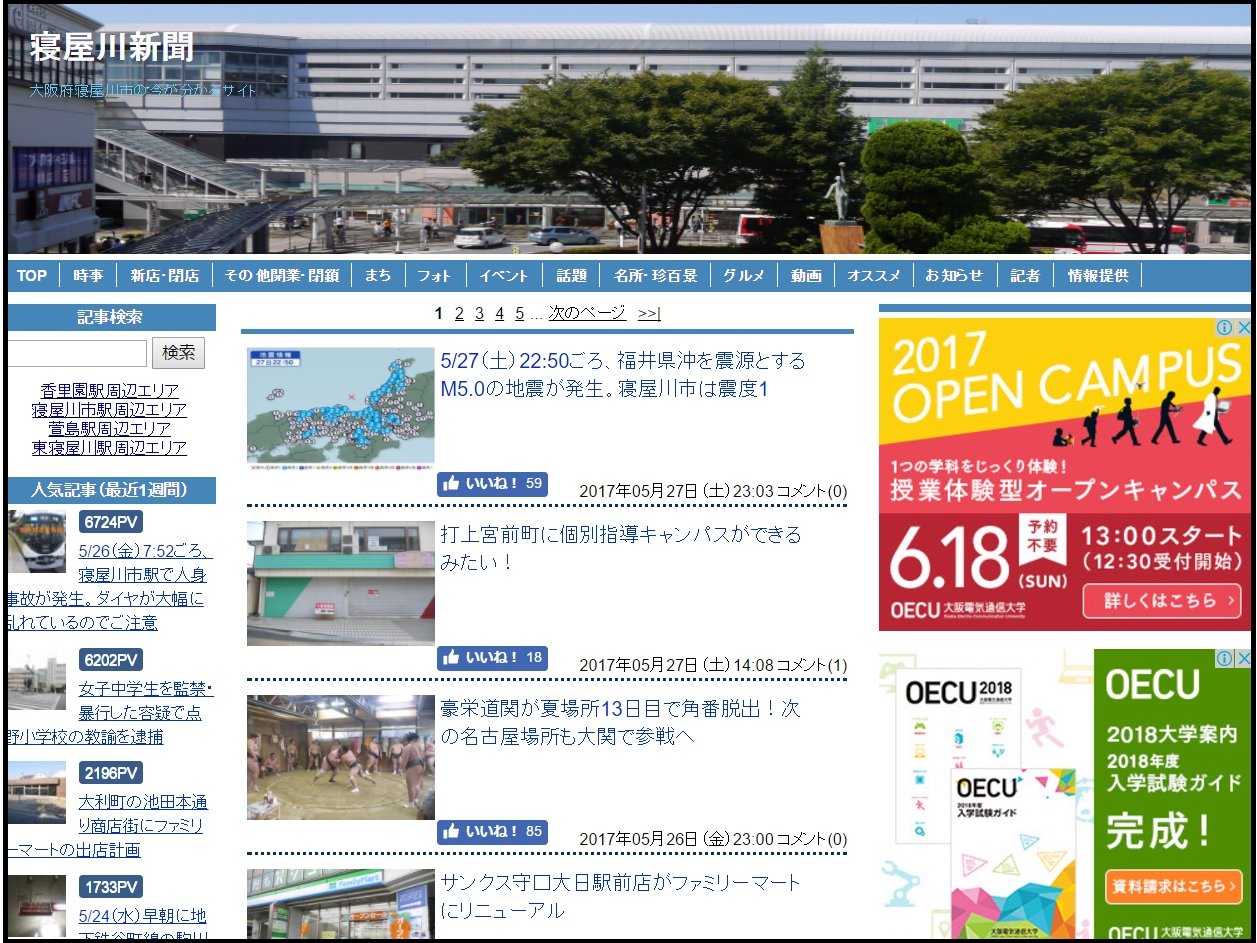1257x943 pixels.
Task: Open ad info icon on Open Campus ad
Action: pos(1224,327)
